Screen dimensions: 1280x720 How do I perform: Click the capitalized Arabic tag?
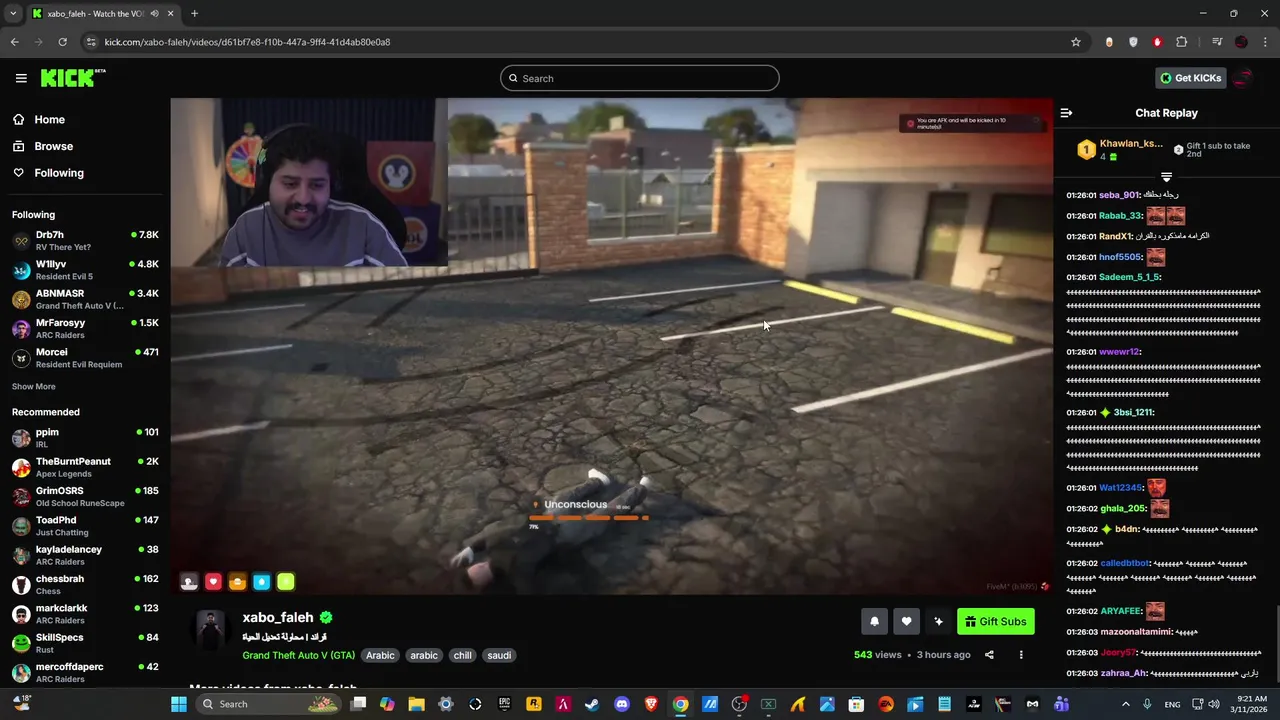380,655
